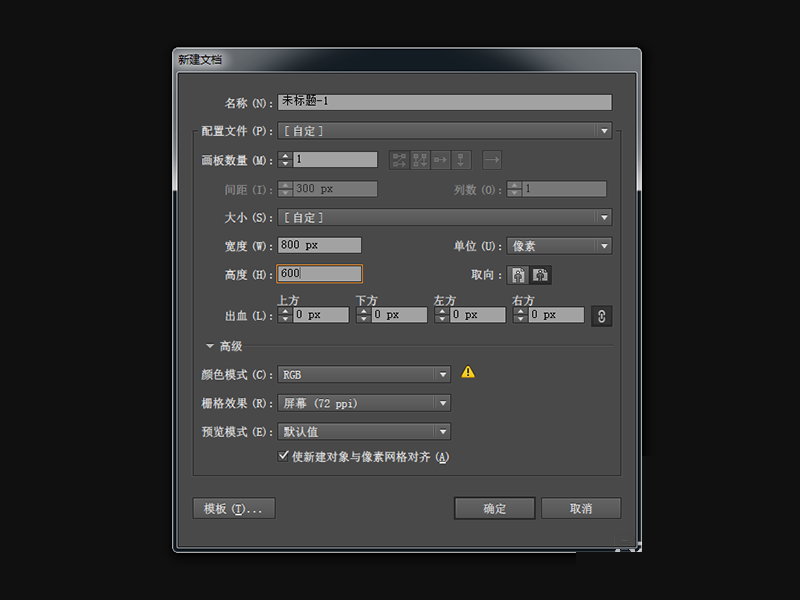
Task: Open the 大小 size dropdown
Action: (x=444, y=218)
